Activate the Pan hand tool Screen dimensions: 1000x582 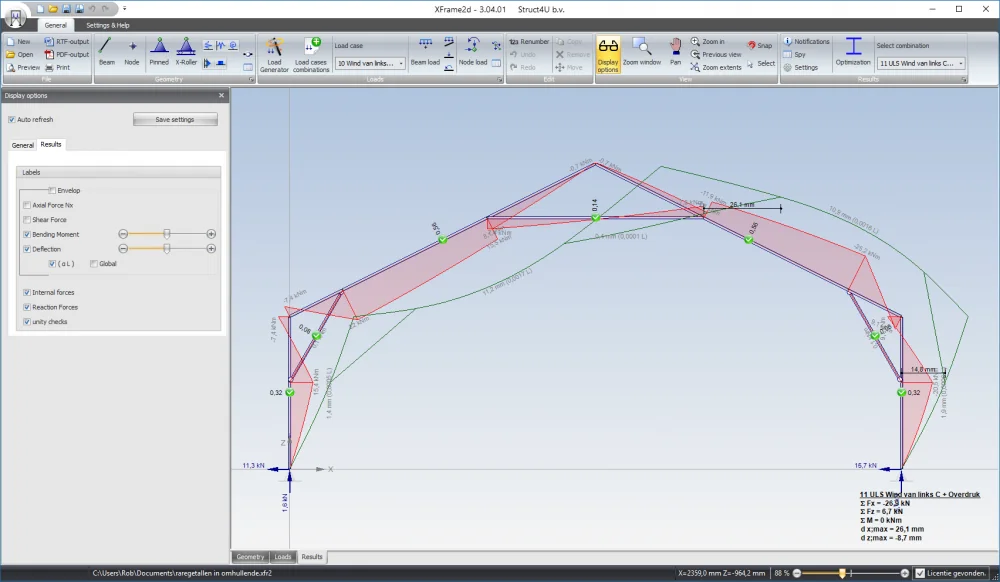point(675,52)
